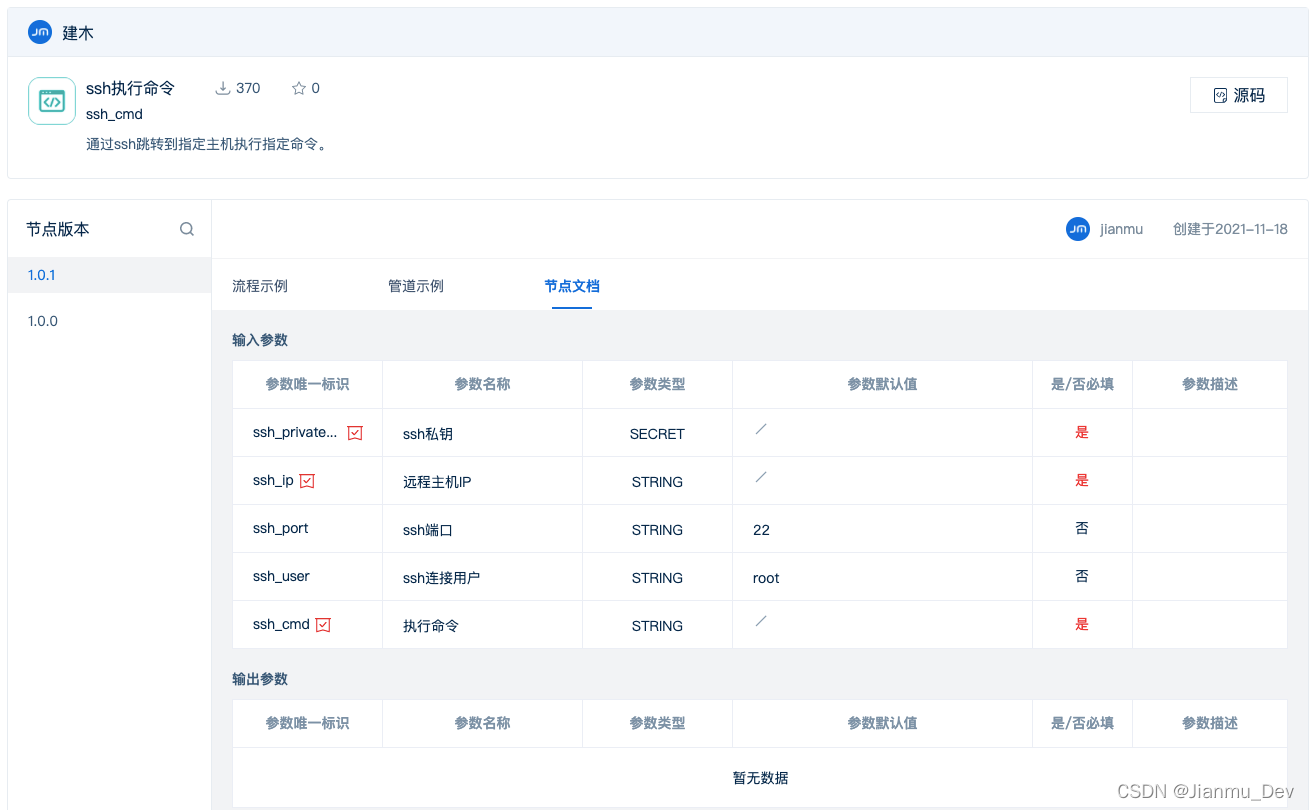Click the star count 0 link
Image resolution: width=1309 pixels, height=810 pixels.
coord(316,88)
